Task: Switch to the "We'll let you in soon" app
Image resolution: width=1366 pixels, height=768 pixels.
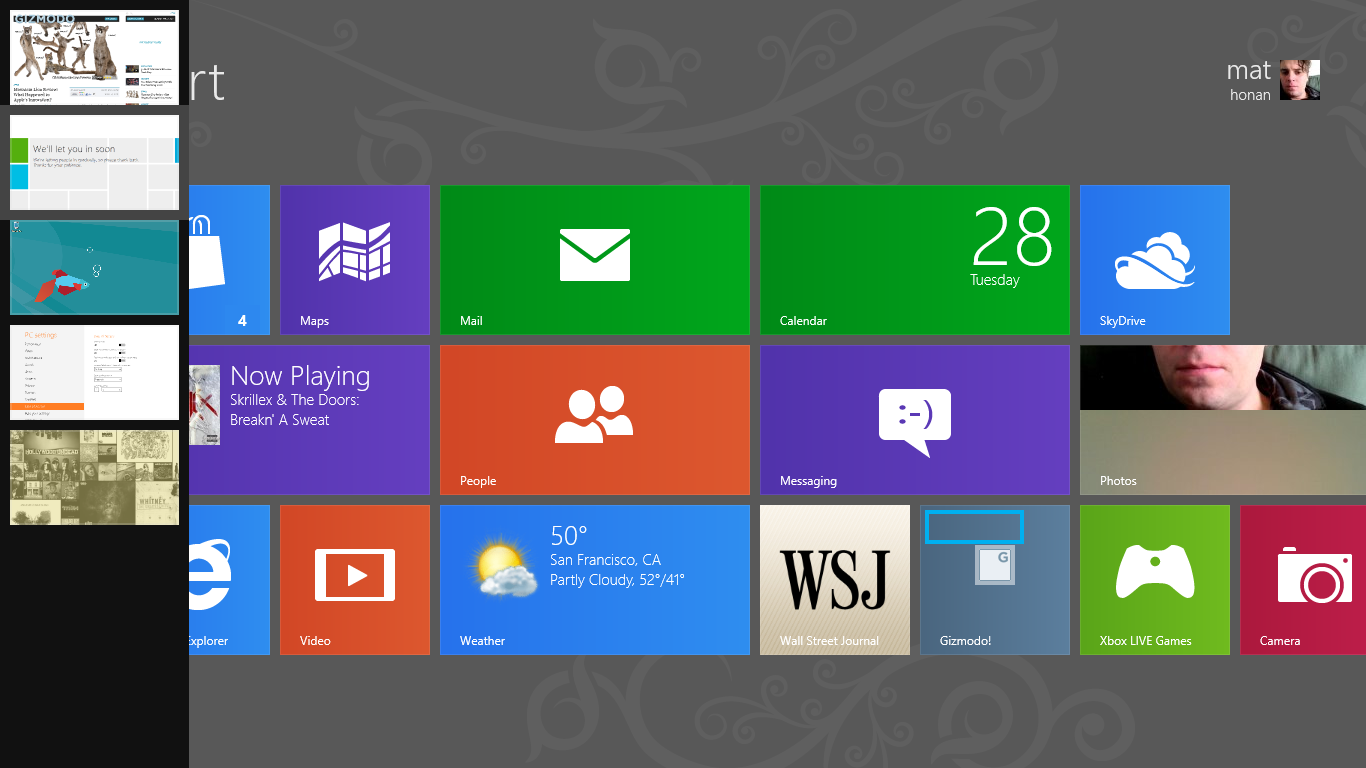Action: 94,162
